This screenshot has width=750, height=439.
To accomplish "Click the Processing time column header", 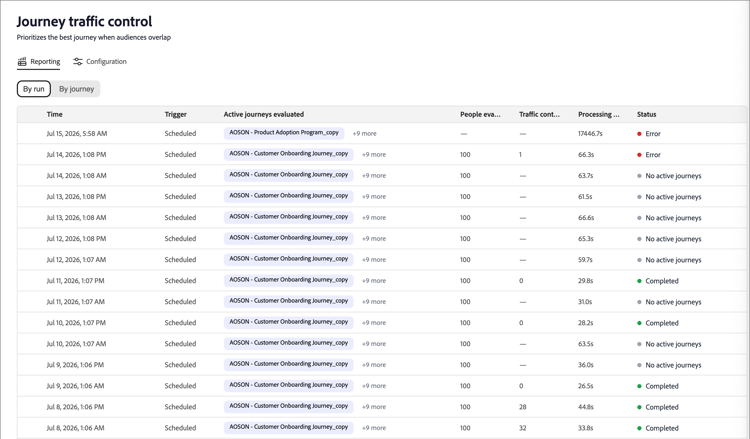I will (x=598, y=114).
